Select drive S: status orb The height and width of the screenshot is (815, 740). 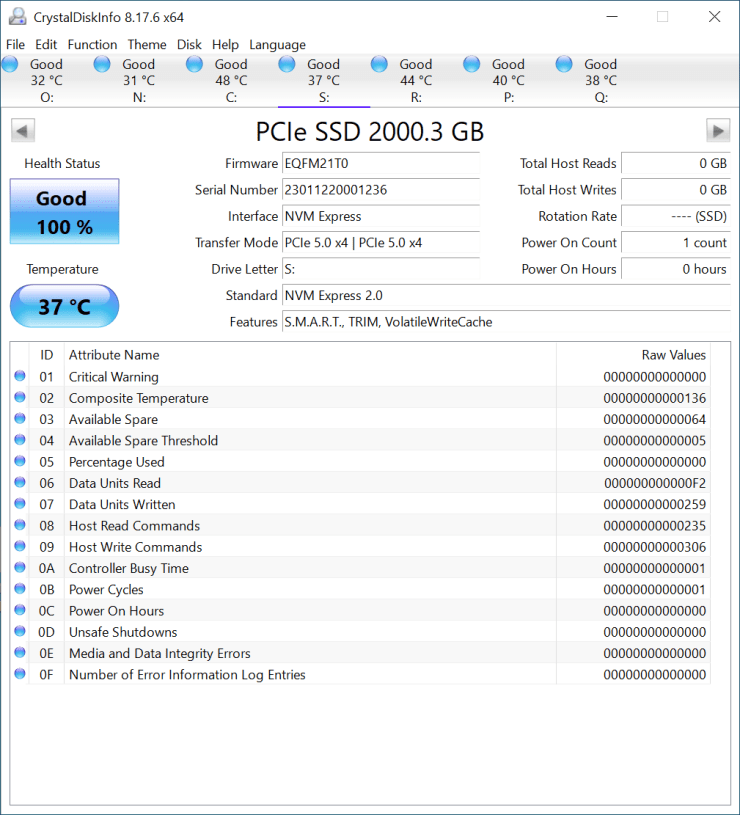tap(287, 64)
